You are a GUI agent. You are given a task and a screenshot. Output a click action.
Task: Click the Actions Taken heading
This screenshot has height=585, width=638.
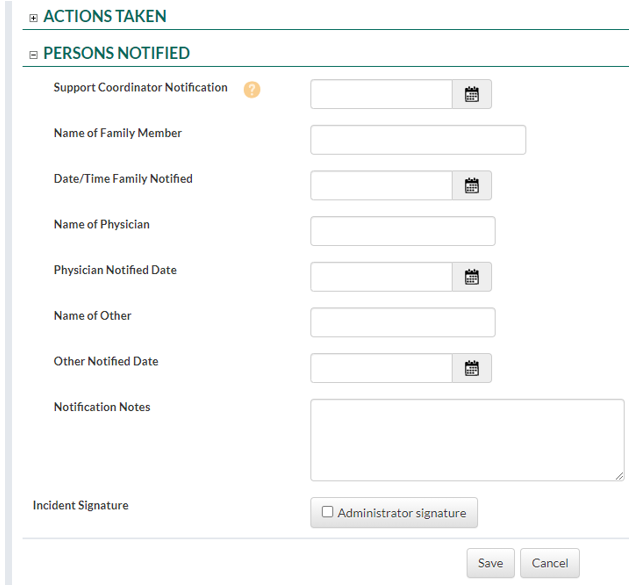coord(104,17)
